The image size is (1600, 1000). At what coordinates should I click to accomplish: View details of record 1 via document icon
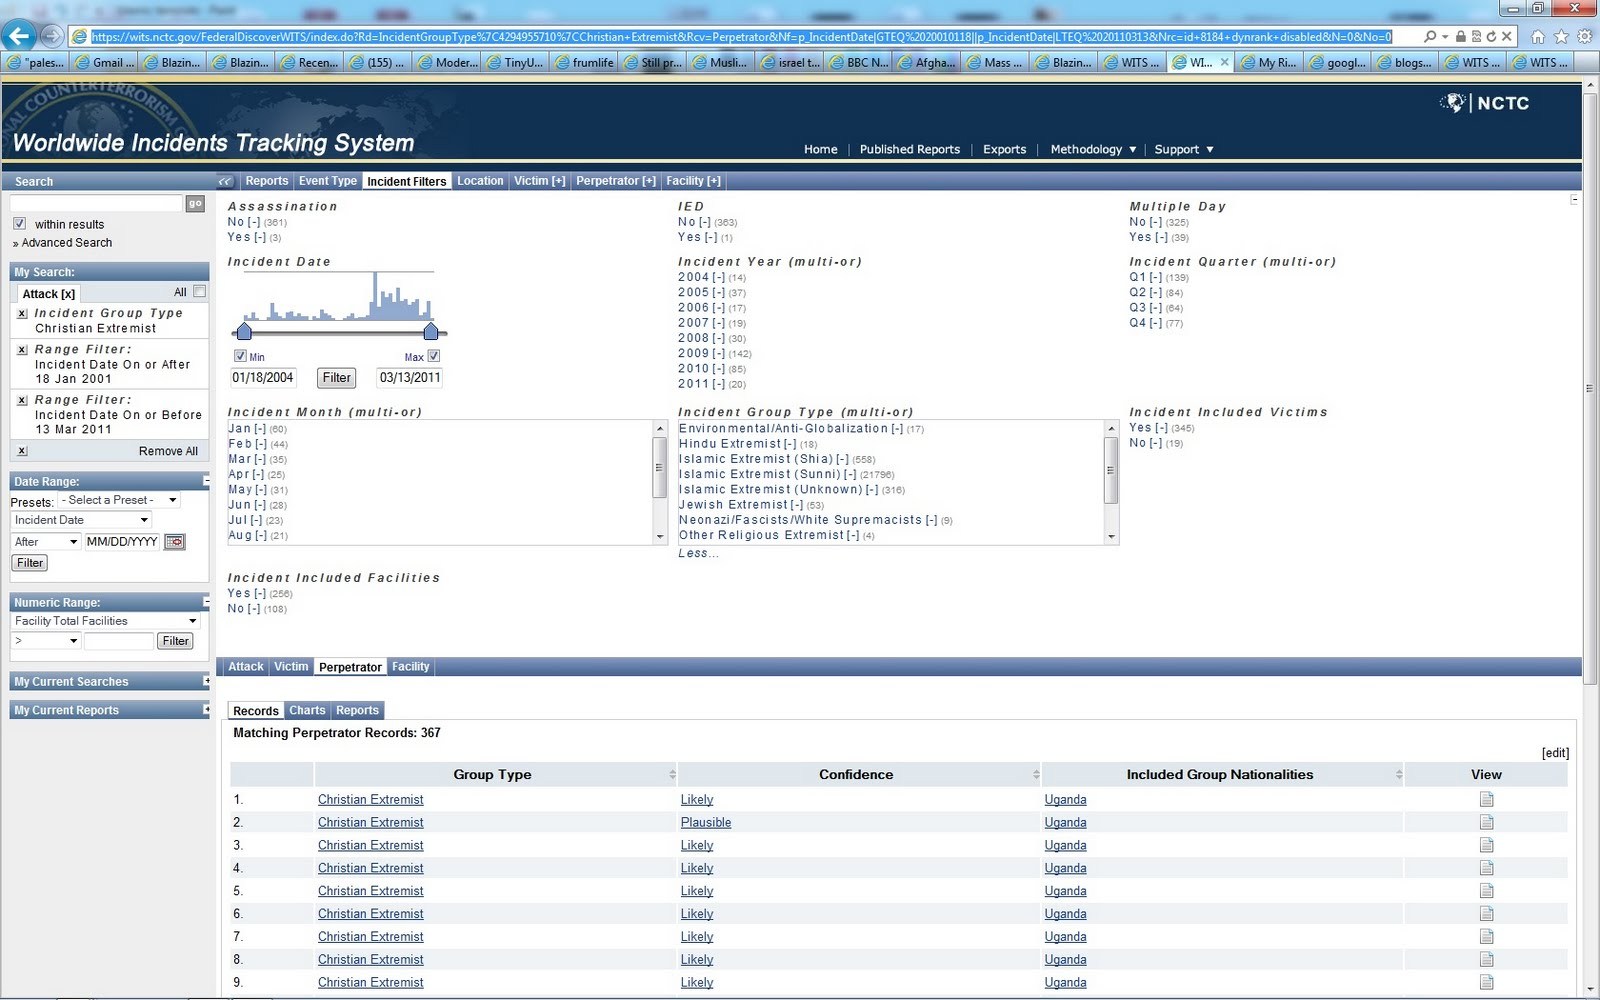pos(1486,799)
